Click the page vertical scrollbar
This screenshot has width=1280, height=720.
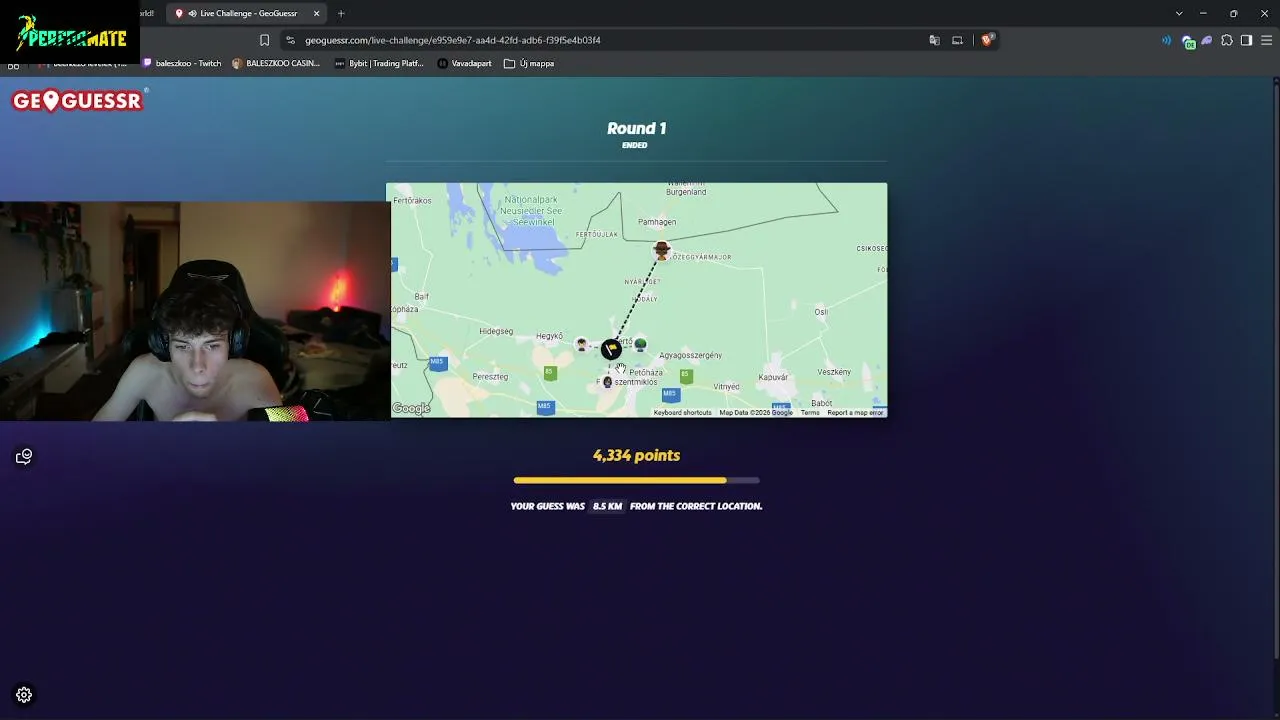tap(1275, 370)
